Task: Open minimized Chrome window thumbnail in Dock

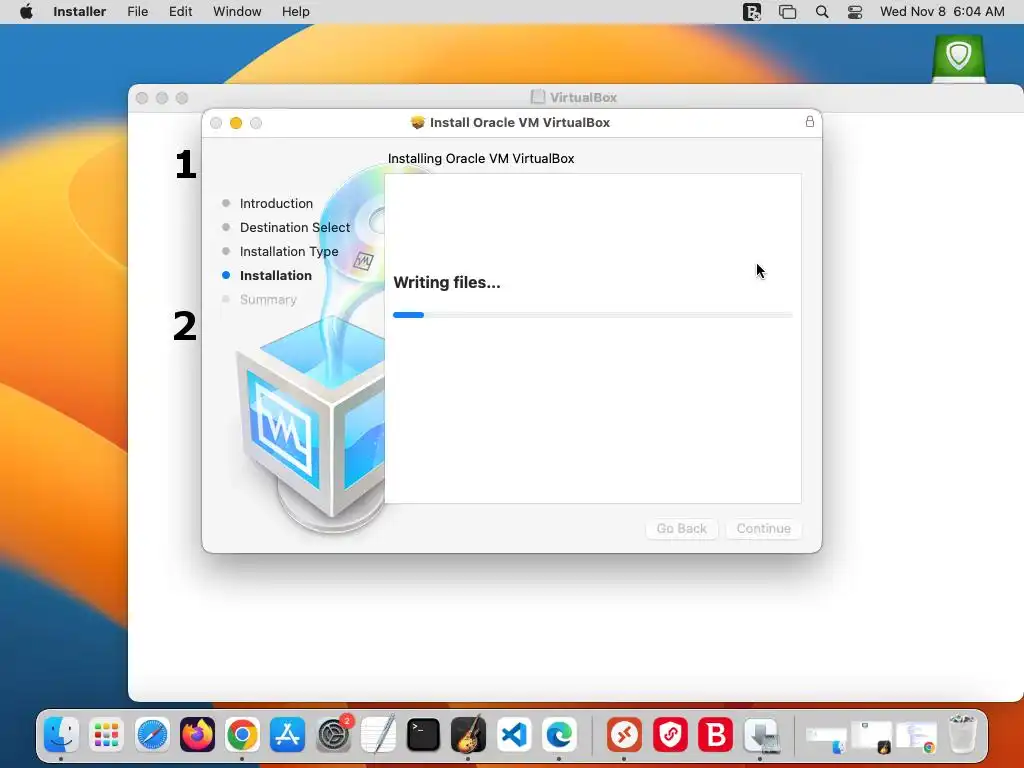Action: coord(917,736)
